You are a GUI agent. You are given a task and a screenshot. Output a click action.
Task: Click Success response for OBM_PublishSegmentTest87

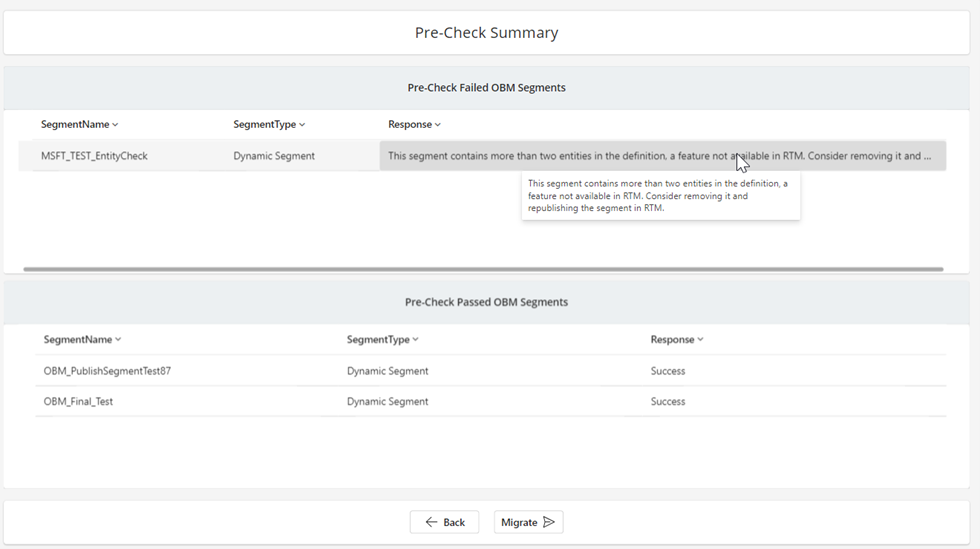tap(668, 371)
